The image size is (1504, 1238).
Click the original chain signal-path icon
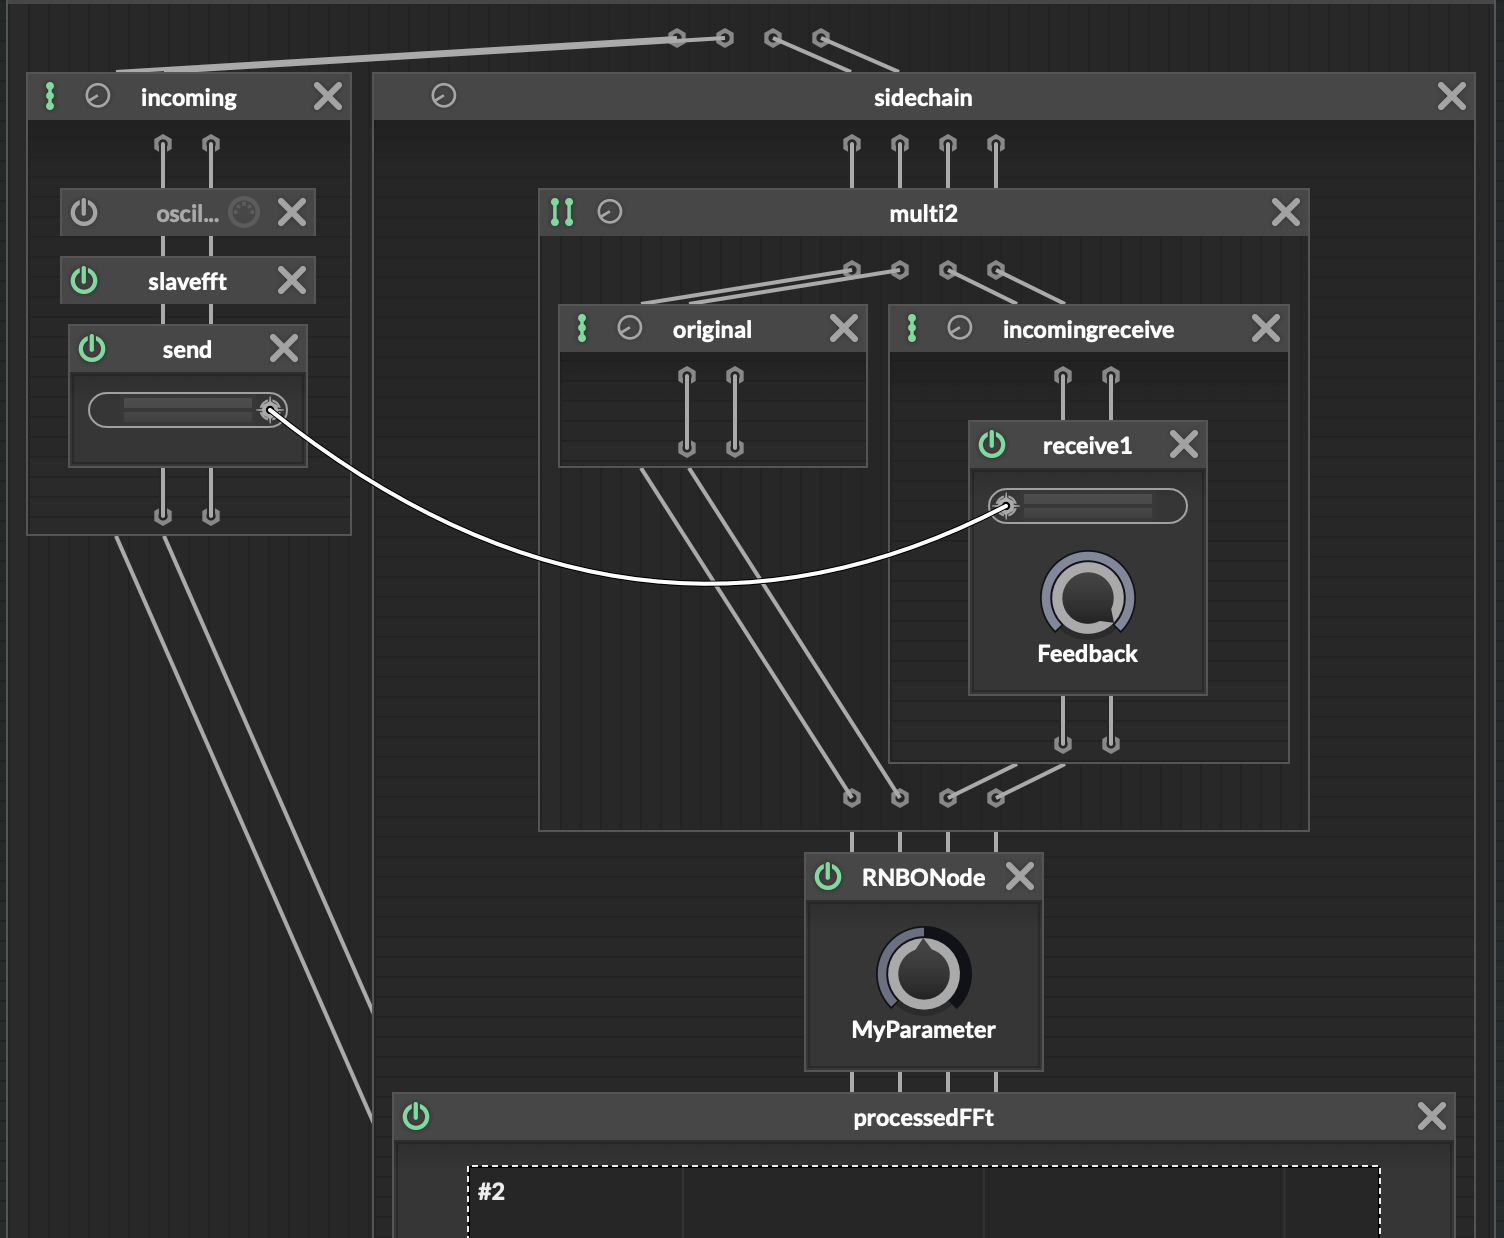coord(582,328)
